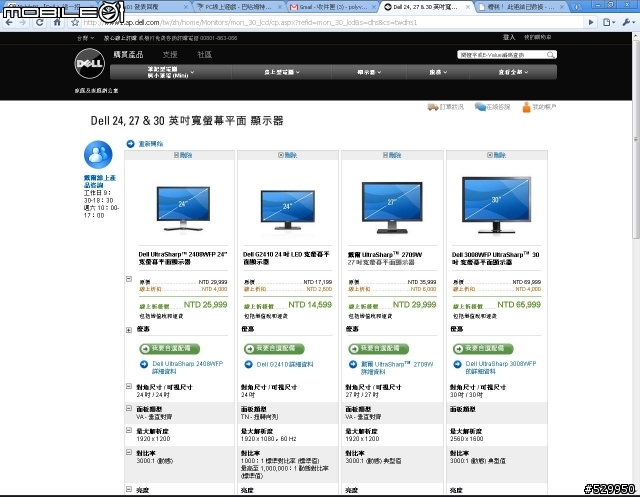Image resolution: width=640 pixels, height=497 pixels.
Task: Open the 社區 community navigation item
Action: pyautogui.click(x=204, y=54)
